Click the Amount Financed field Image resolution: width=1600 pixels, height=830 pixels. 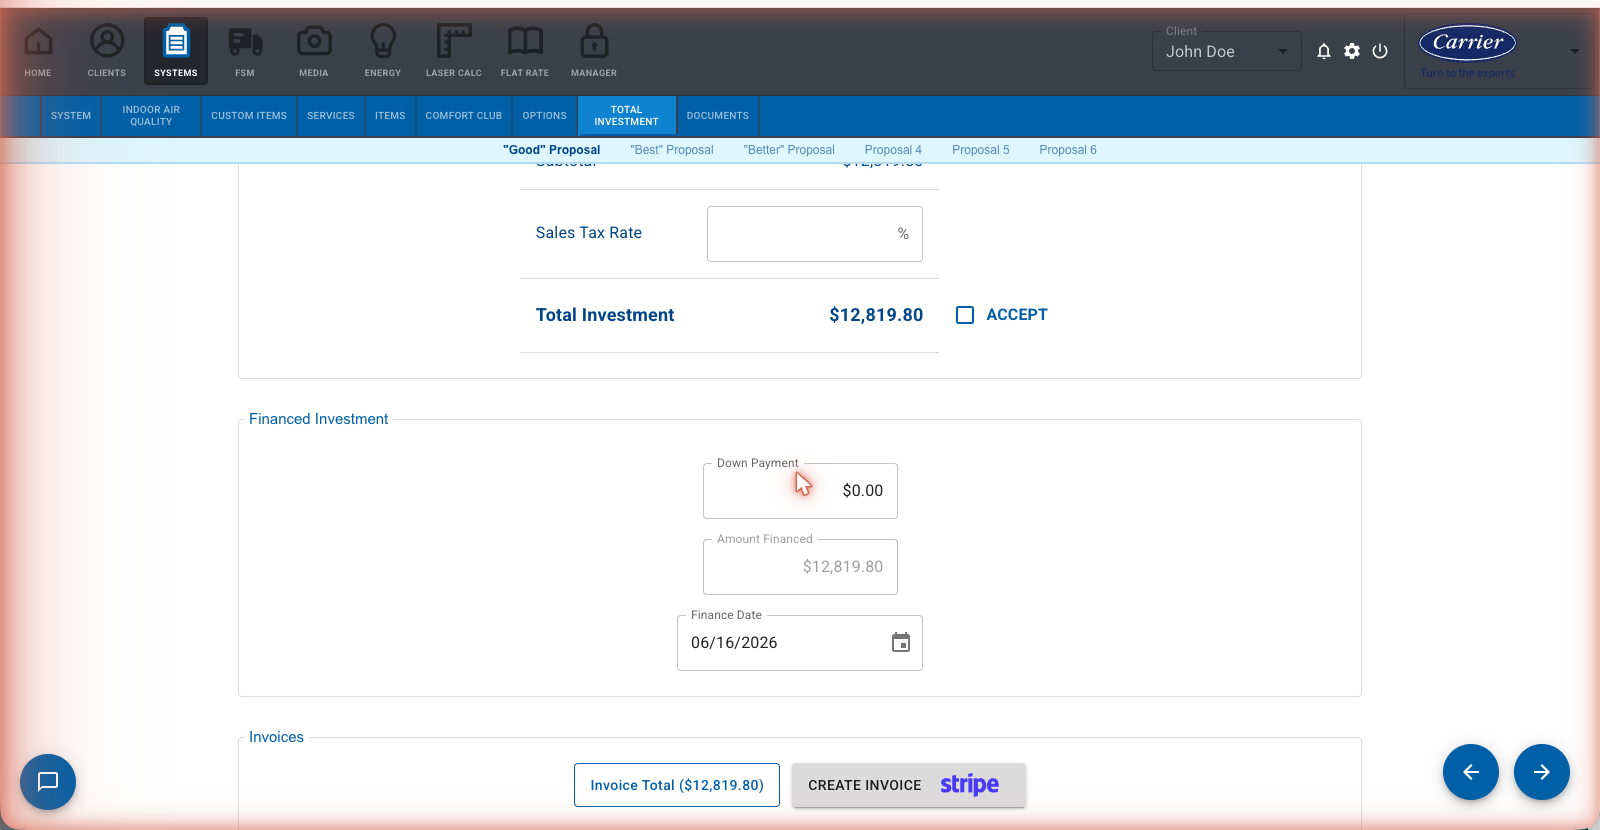click(800, 567)
